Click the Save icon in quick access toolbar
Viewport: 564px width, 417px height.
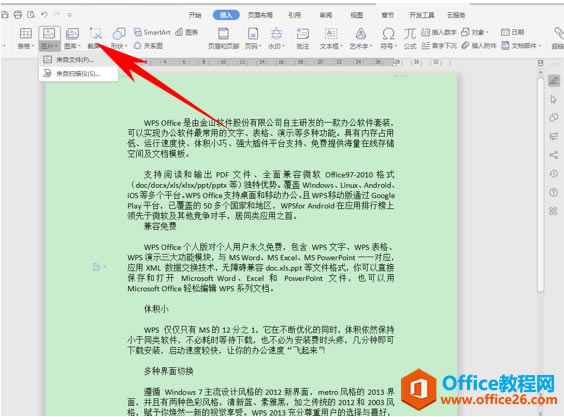pyautogui.click(x=5, y=15)
